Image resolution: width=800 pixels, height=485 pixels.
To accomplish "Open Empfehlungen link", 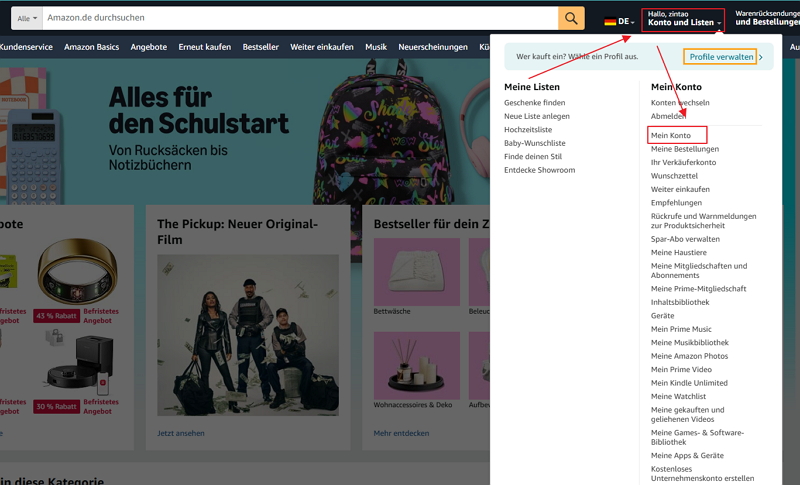I will pyautogui.click(x=676, y=202).
